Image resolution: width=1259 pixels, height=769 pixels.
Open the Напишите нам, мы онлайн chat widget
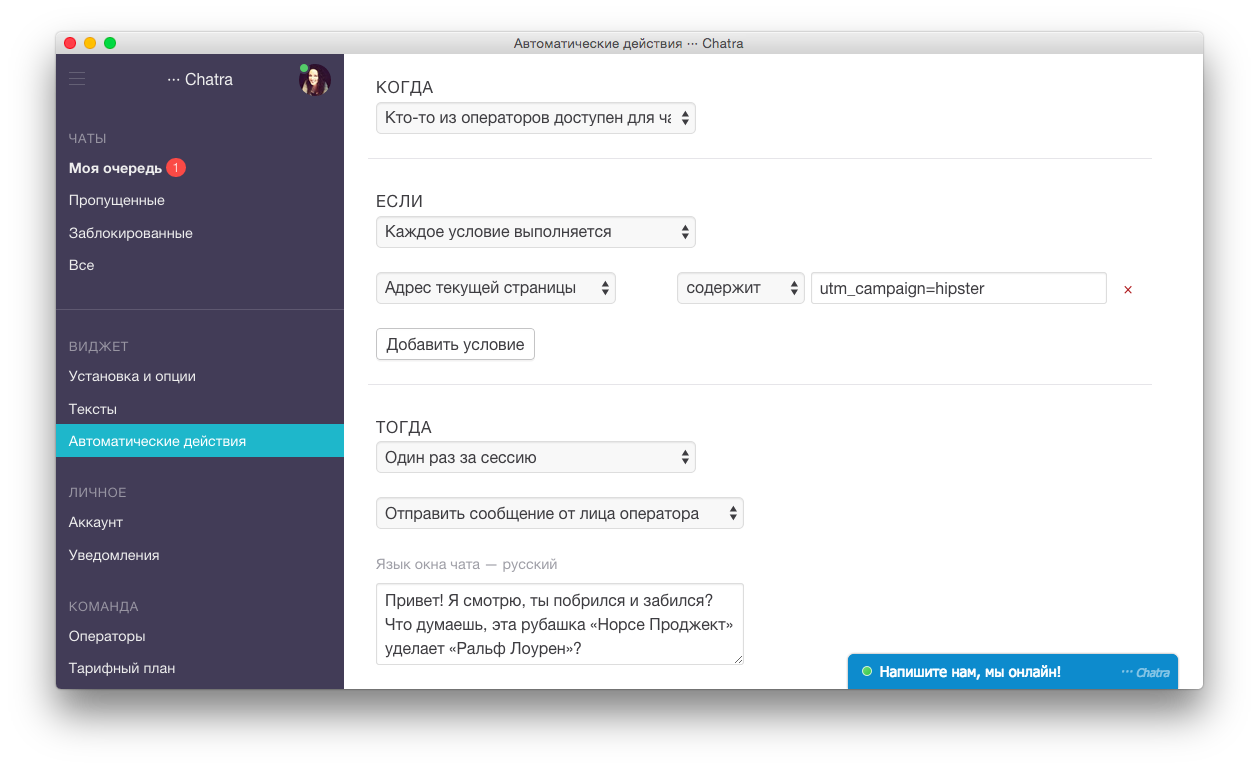tap(970, 672)
